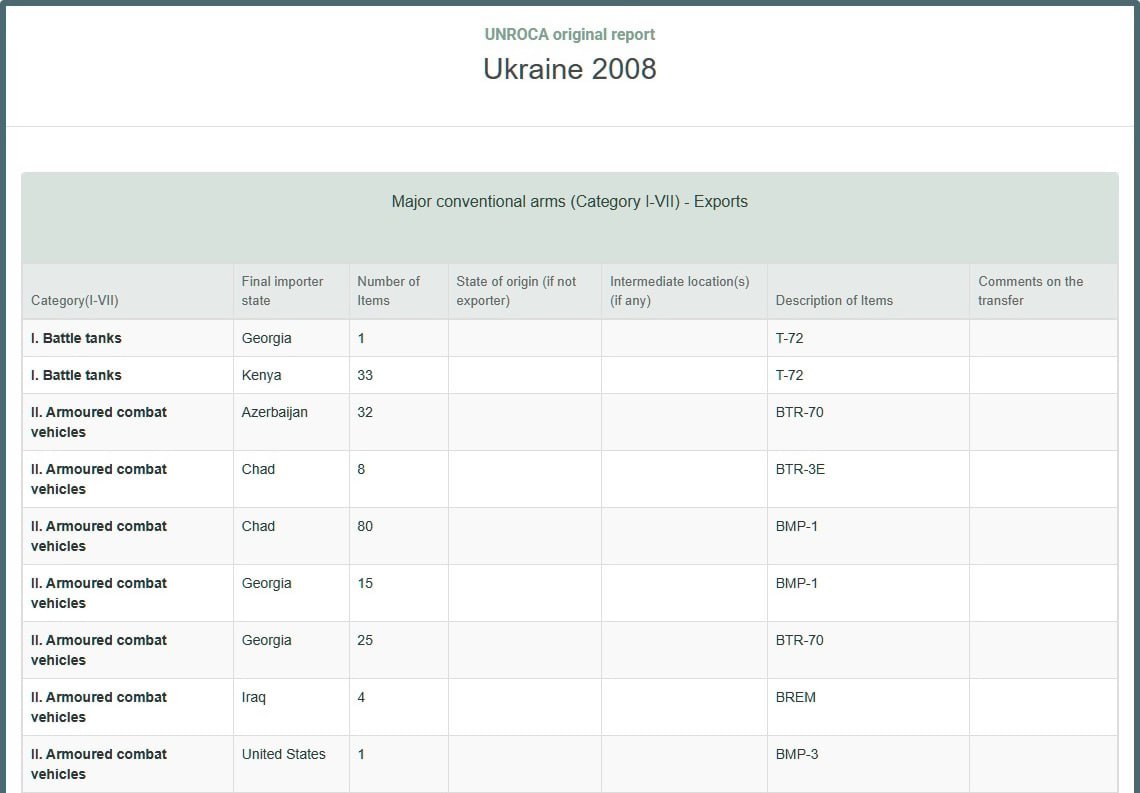Click the "Category(I-VII)" column header
This screenshot has width=1140, height=793.
click(75, 300)
